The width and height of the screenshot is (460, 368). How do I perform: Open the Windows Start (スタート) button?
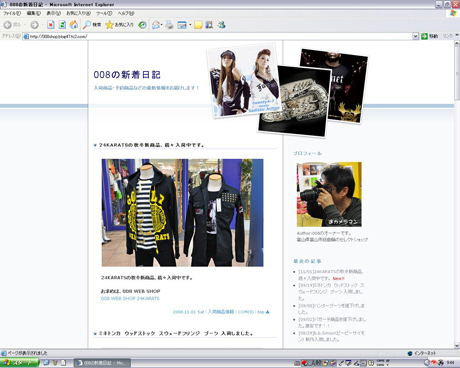tap(19, 363)
